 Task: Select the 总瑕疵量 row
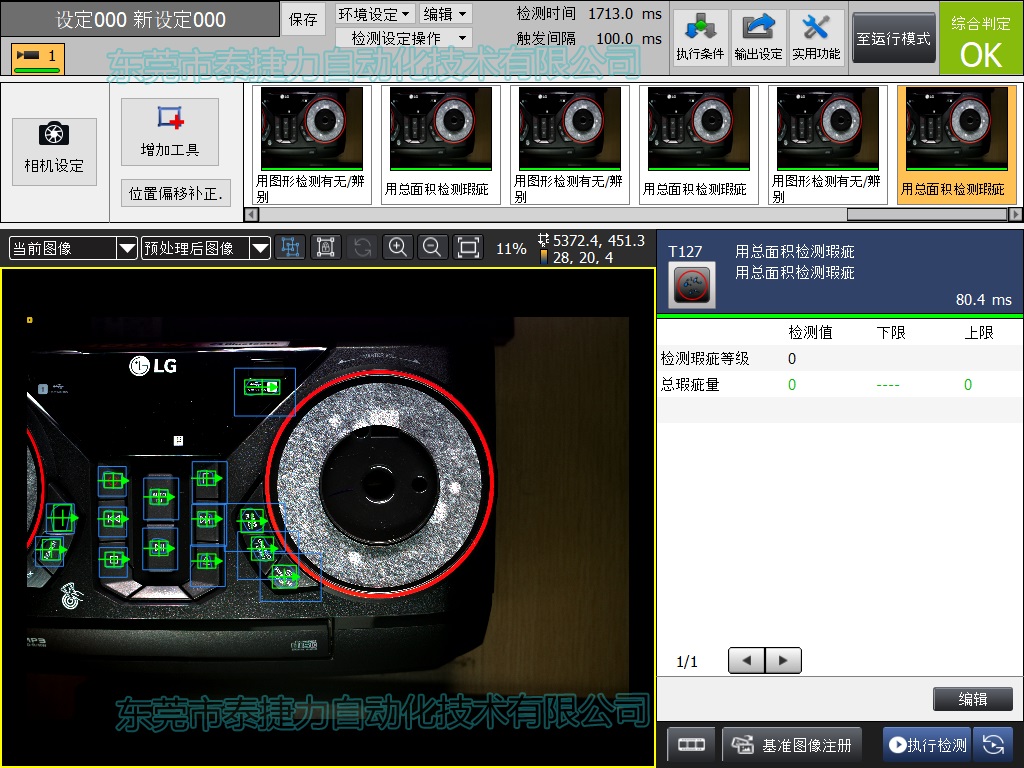840,385
